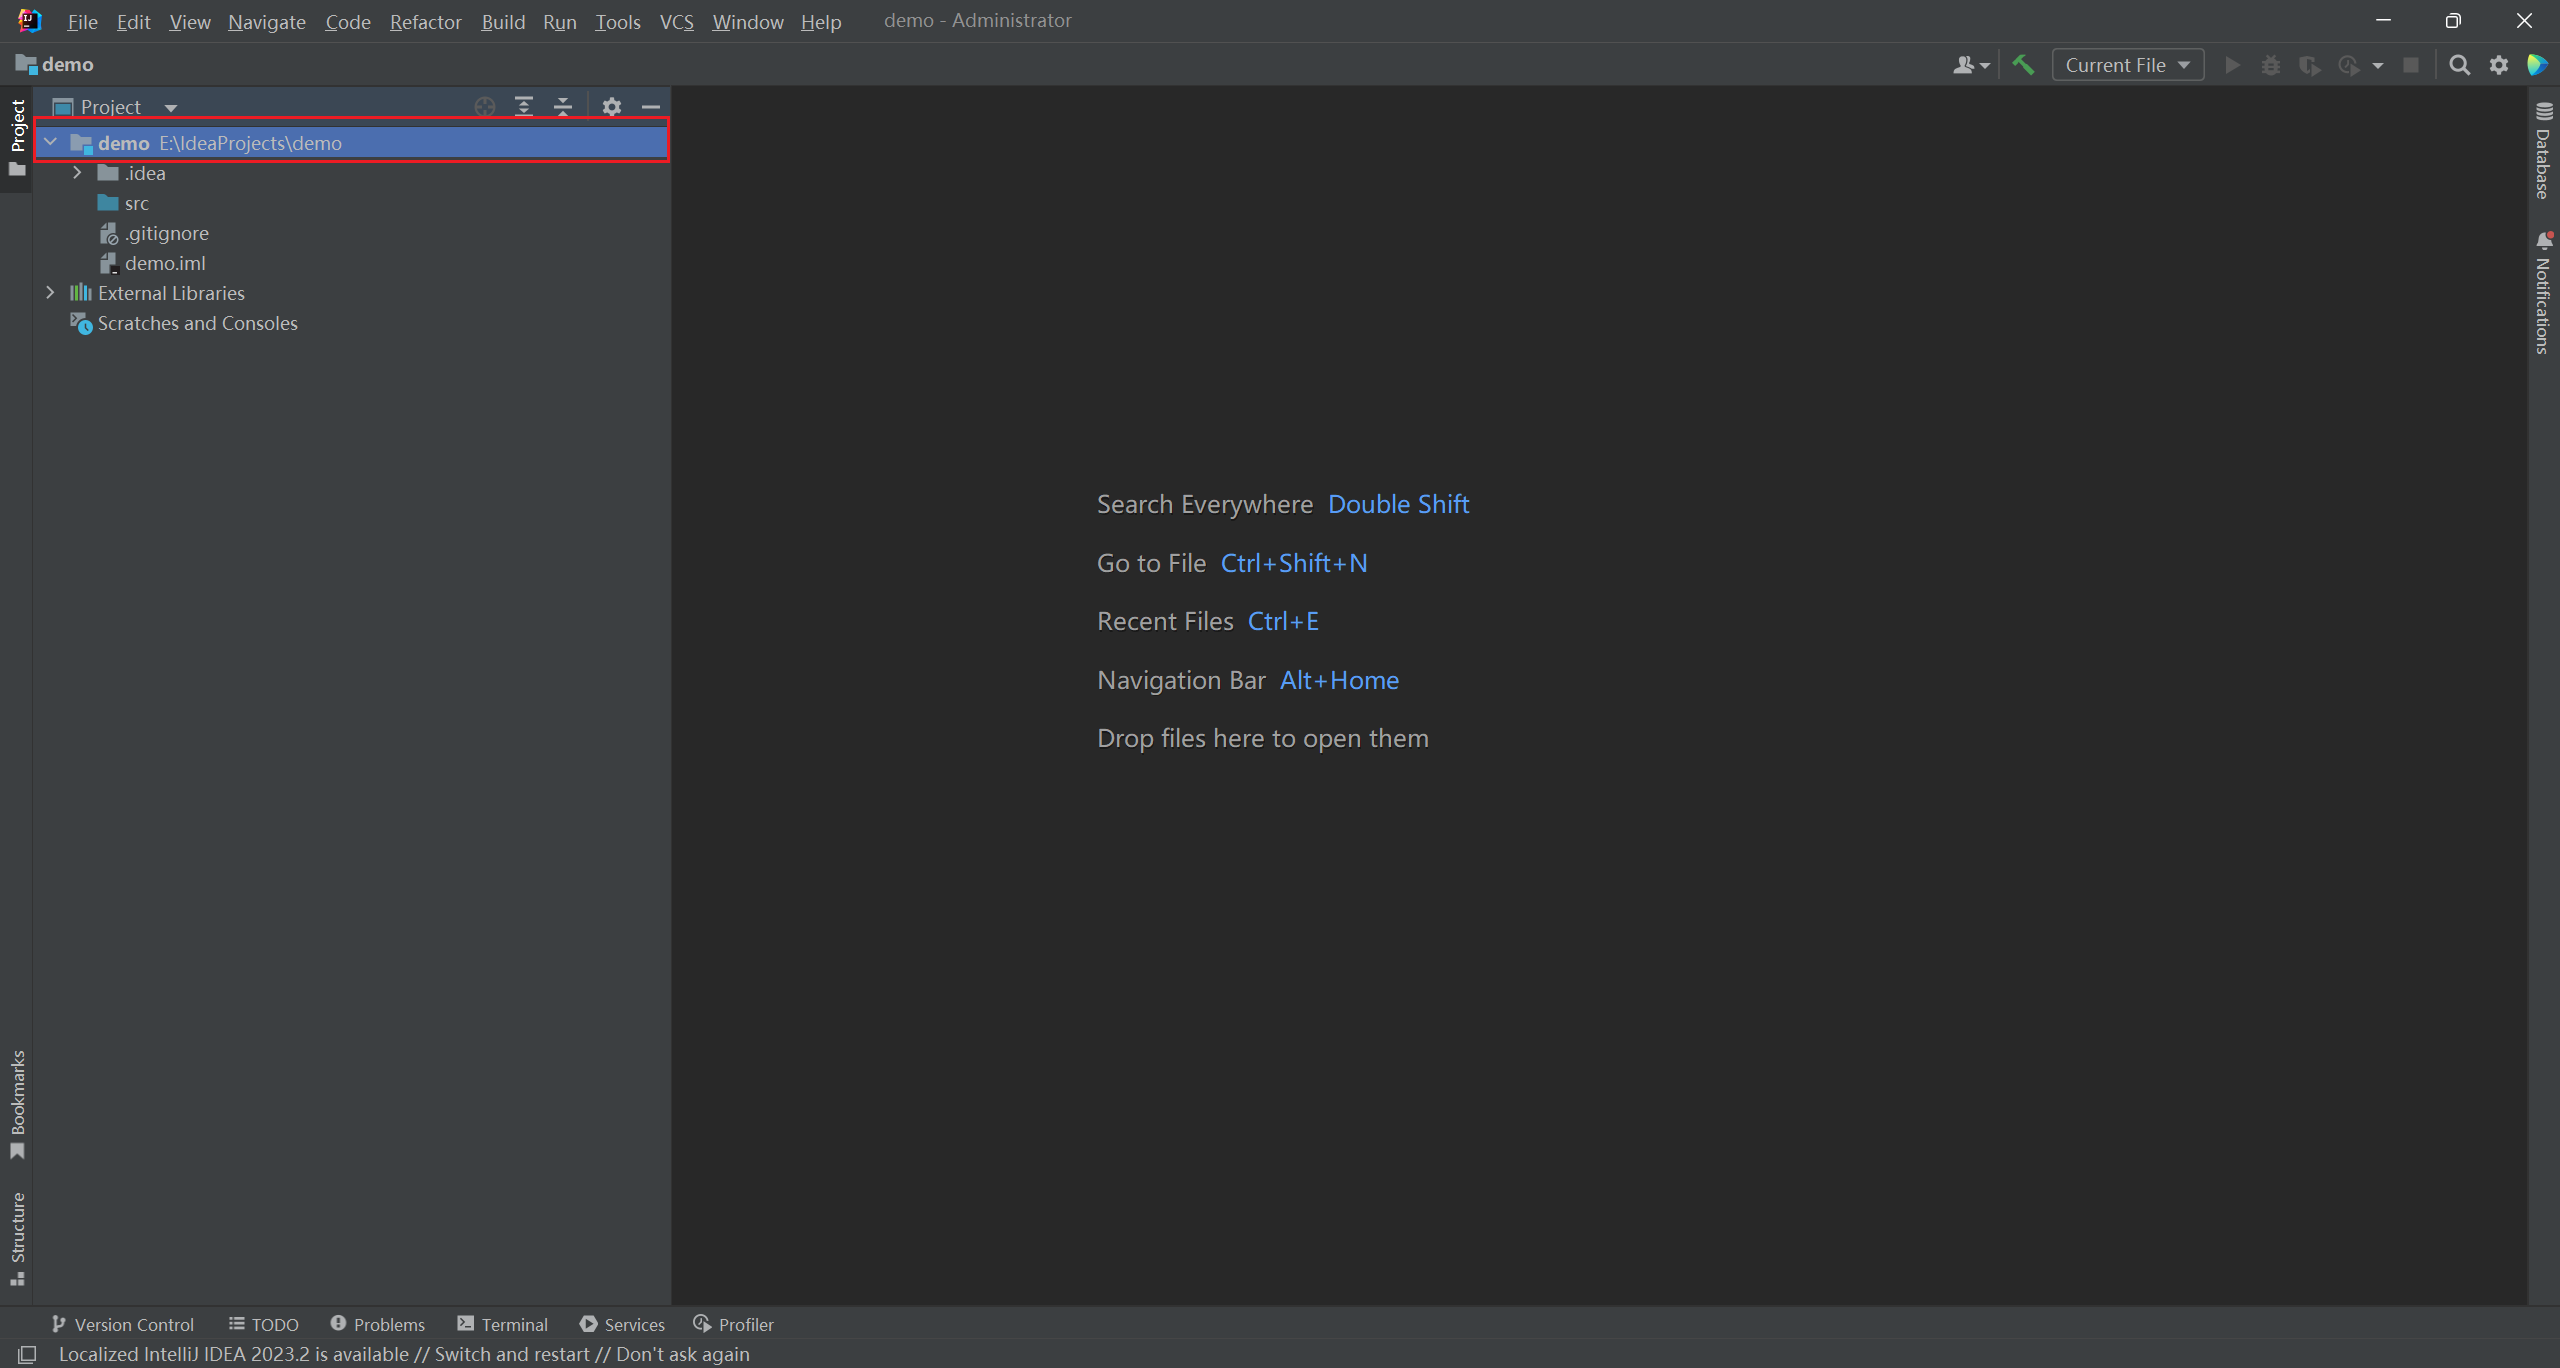Image resolution: width=2560 pixels, height=1368 pixels.
Task: Click Expand All in Project panel
Action: click(x=524, y=107)
